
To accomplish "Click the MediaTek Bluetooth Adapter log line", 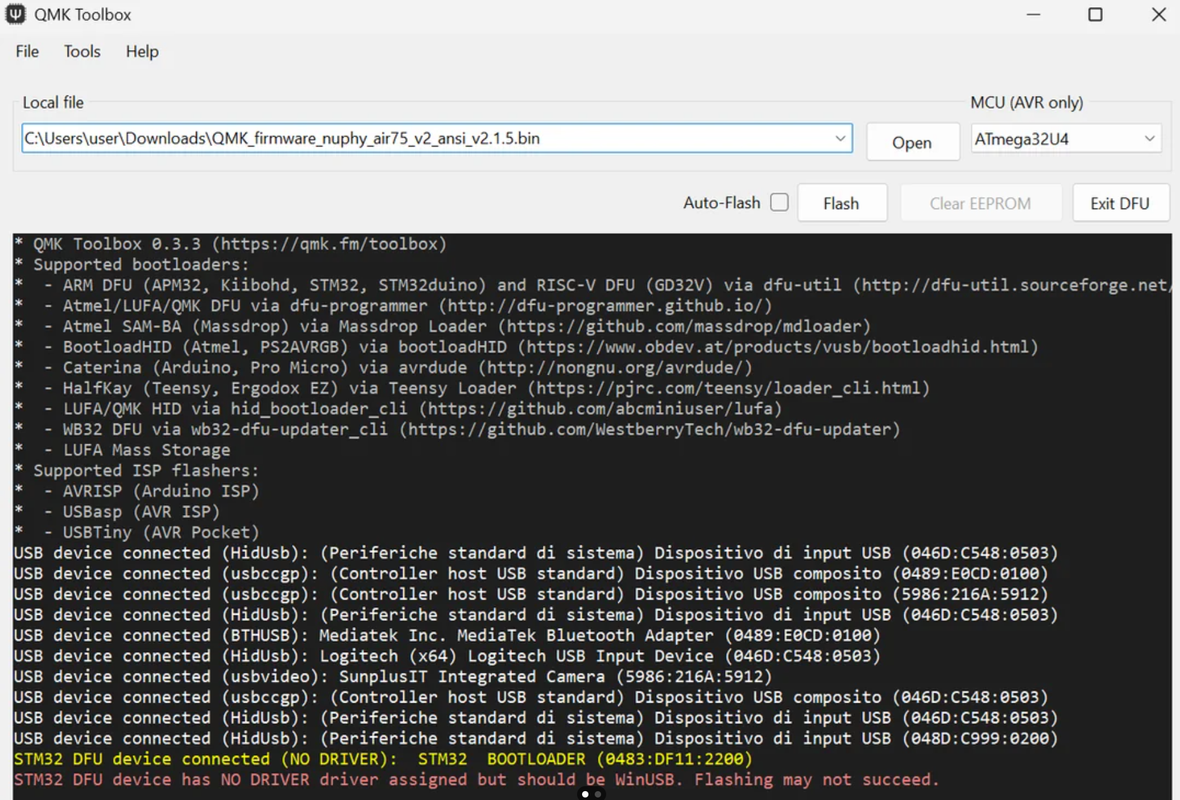I will (x=447, y=635).
